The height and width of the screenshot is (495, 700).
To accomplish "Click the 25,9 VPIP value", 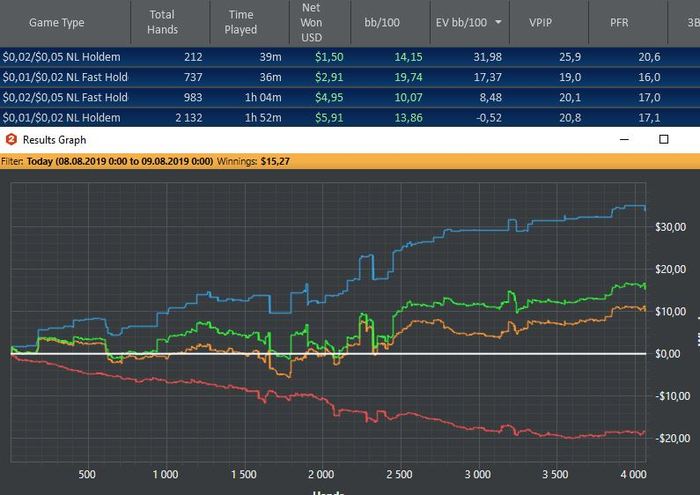I will coord(570,57).
